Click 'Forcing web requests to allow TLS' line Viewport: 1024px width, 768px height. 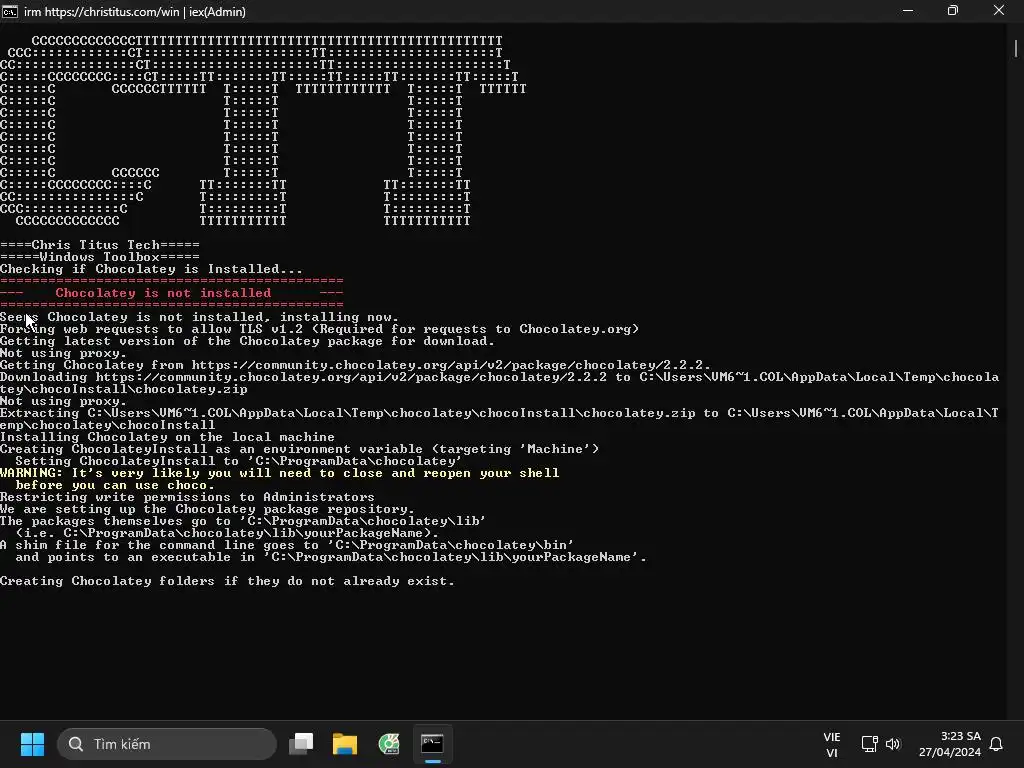[319, 329]
